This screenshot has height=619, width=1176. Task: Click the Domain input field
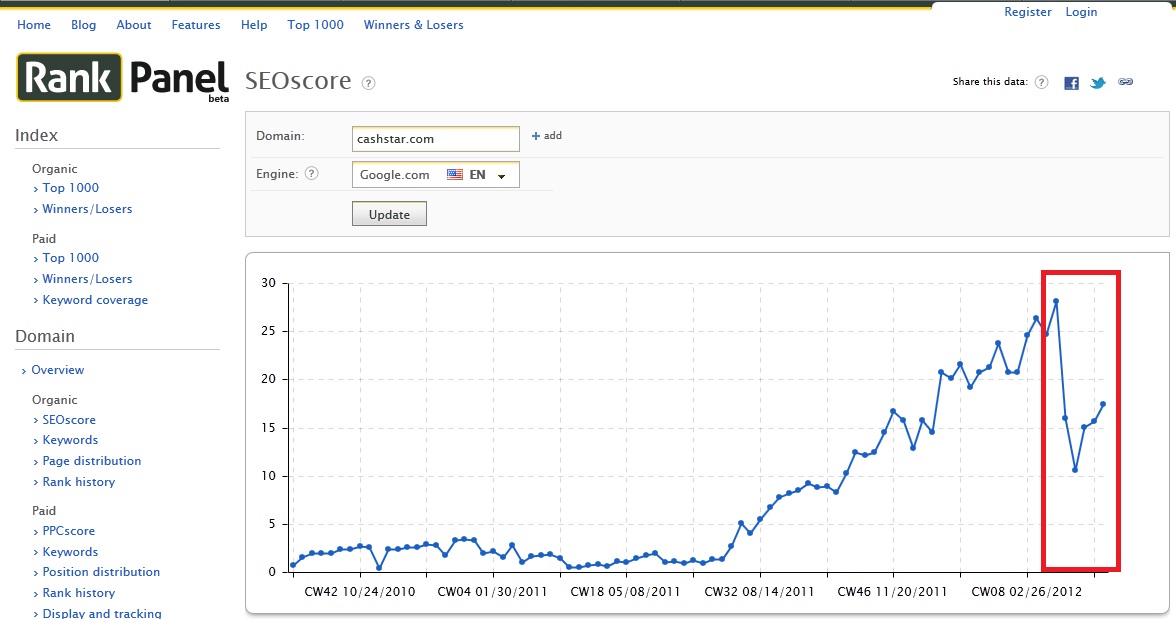coord(435,139)
